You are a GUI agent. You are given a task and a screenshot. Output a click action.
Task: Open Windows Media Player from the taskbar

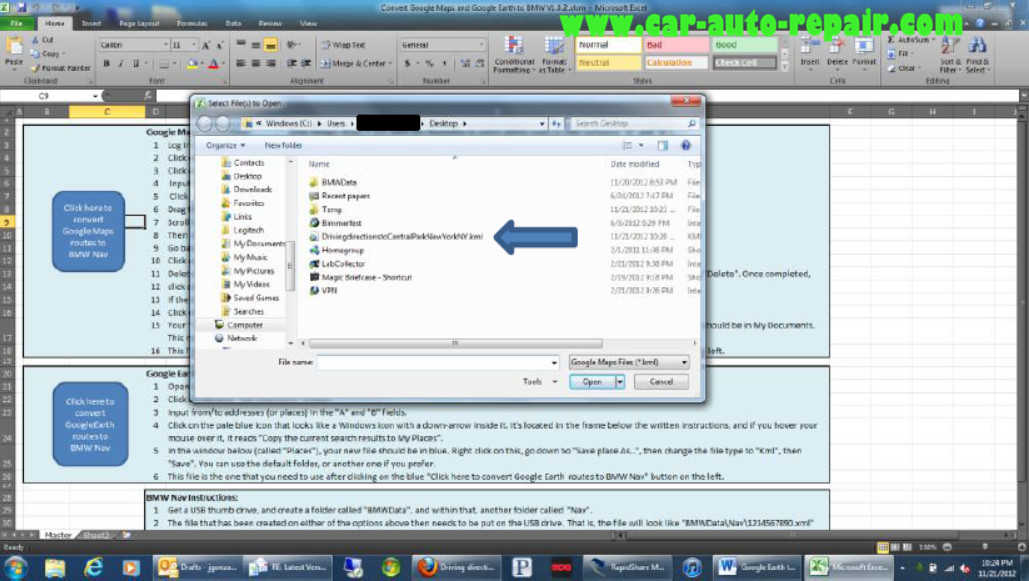click(x=131, y=567)
